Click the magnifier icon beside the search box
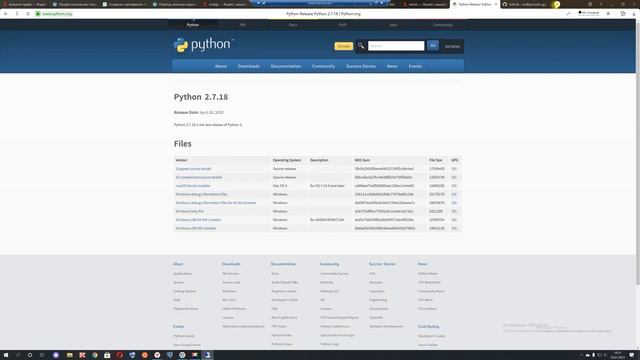The height and width of the screenshot is (360, 640). 361,46
